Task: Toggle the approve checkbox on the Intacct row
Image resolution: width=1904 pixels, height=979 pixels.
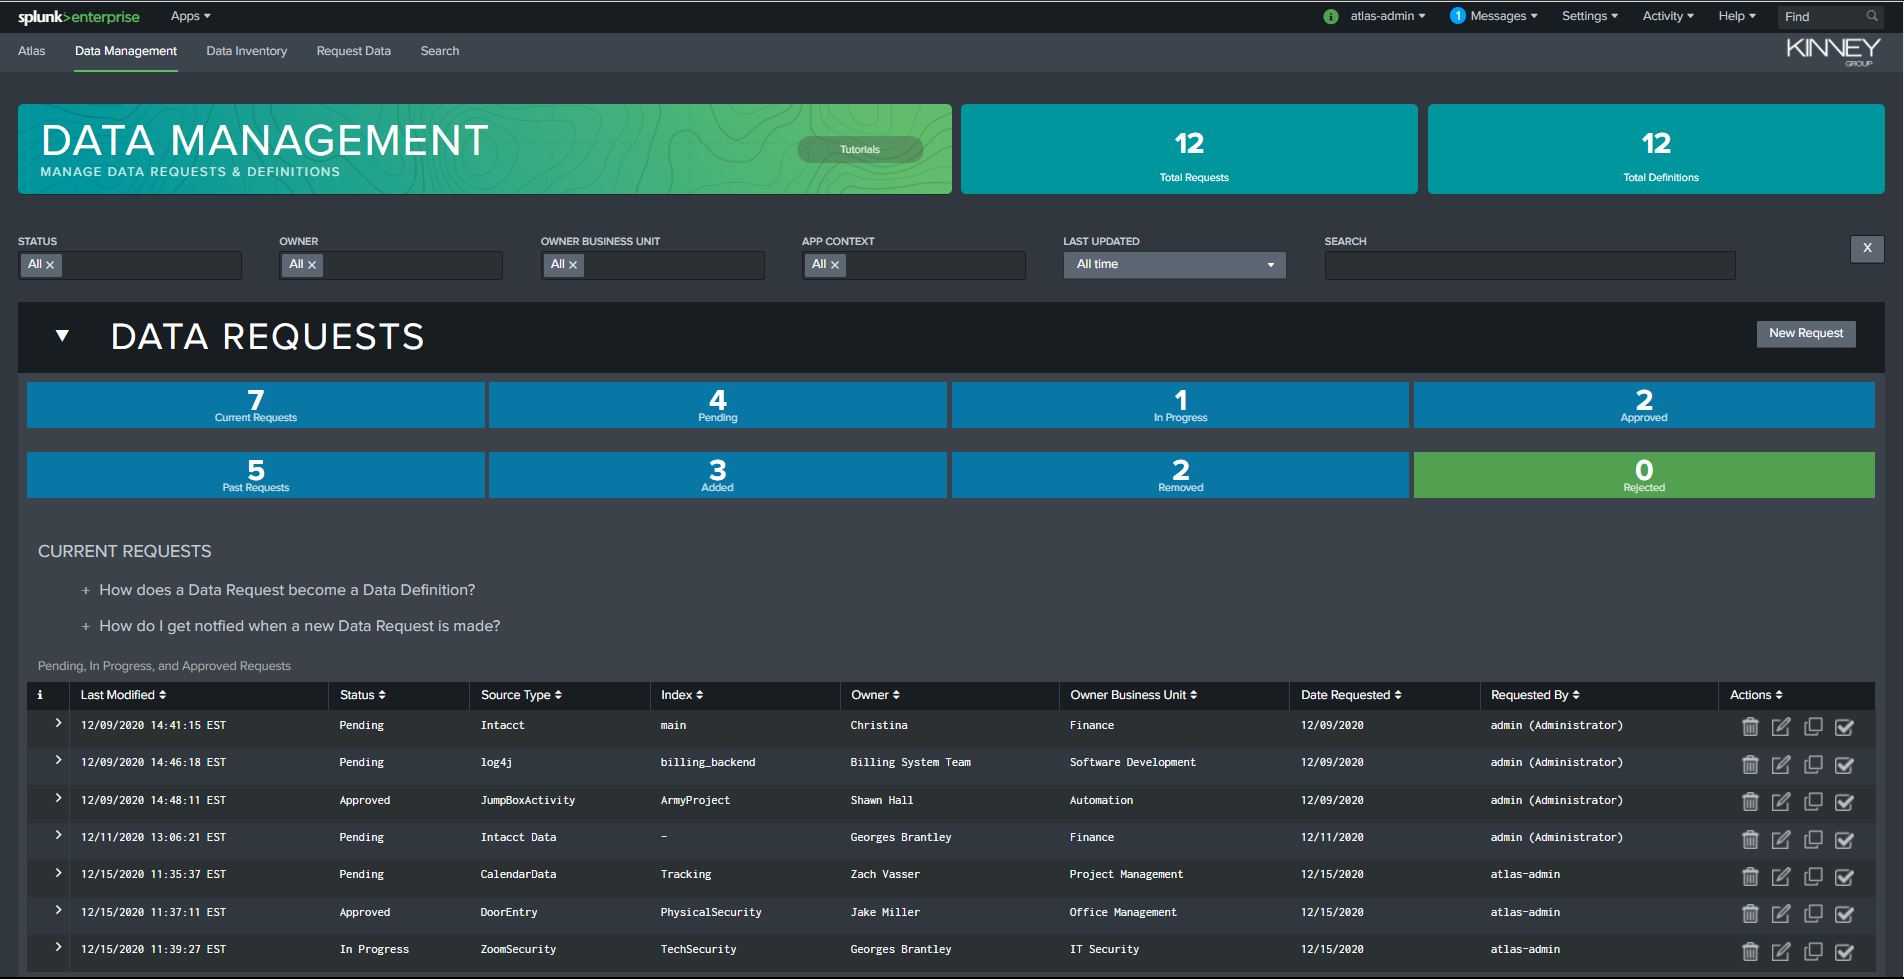Action: coord(1845,726)
